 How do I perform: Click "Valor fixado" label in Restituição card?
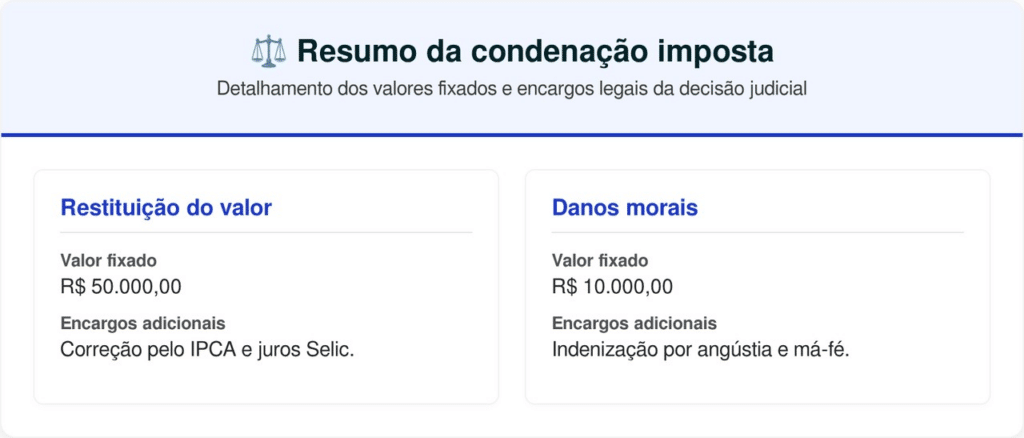click(x=108, y=261)
